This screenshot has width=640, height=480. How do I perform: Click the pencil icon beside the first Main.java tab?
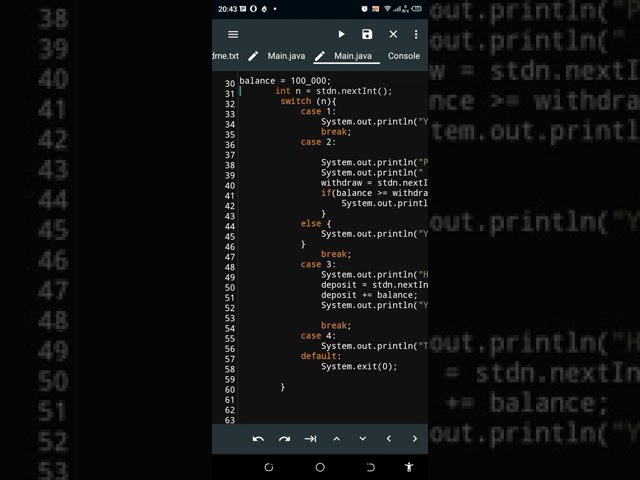pyautogui.click(x=253, y=56)
